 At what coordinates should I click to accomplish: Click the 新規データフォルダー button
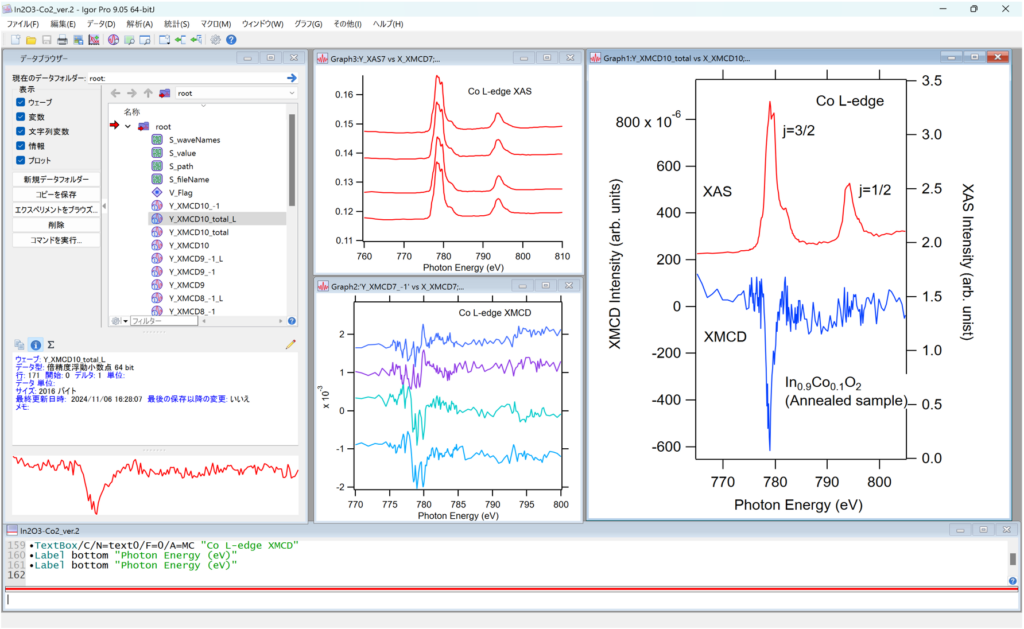coord(57,179)
